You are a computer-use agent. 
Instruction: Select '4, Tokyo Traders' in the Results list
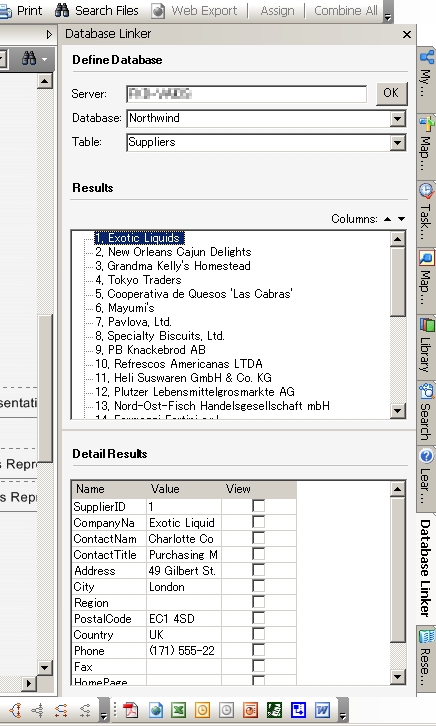pyautogui.click(x=138, y=280)
